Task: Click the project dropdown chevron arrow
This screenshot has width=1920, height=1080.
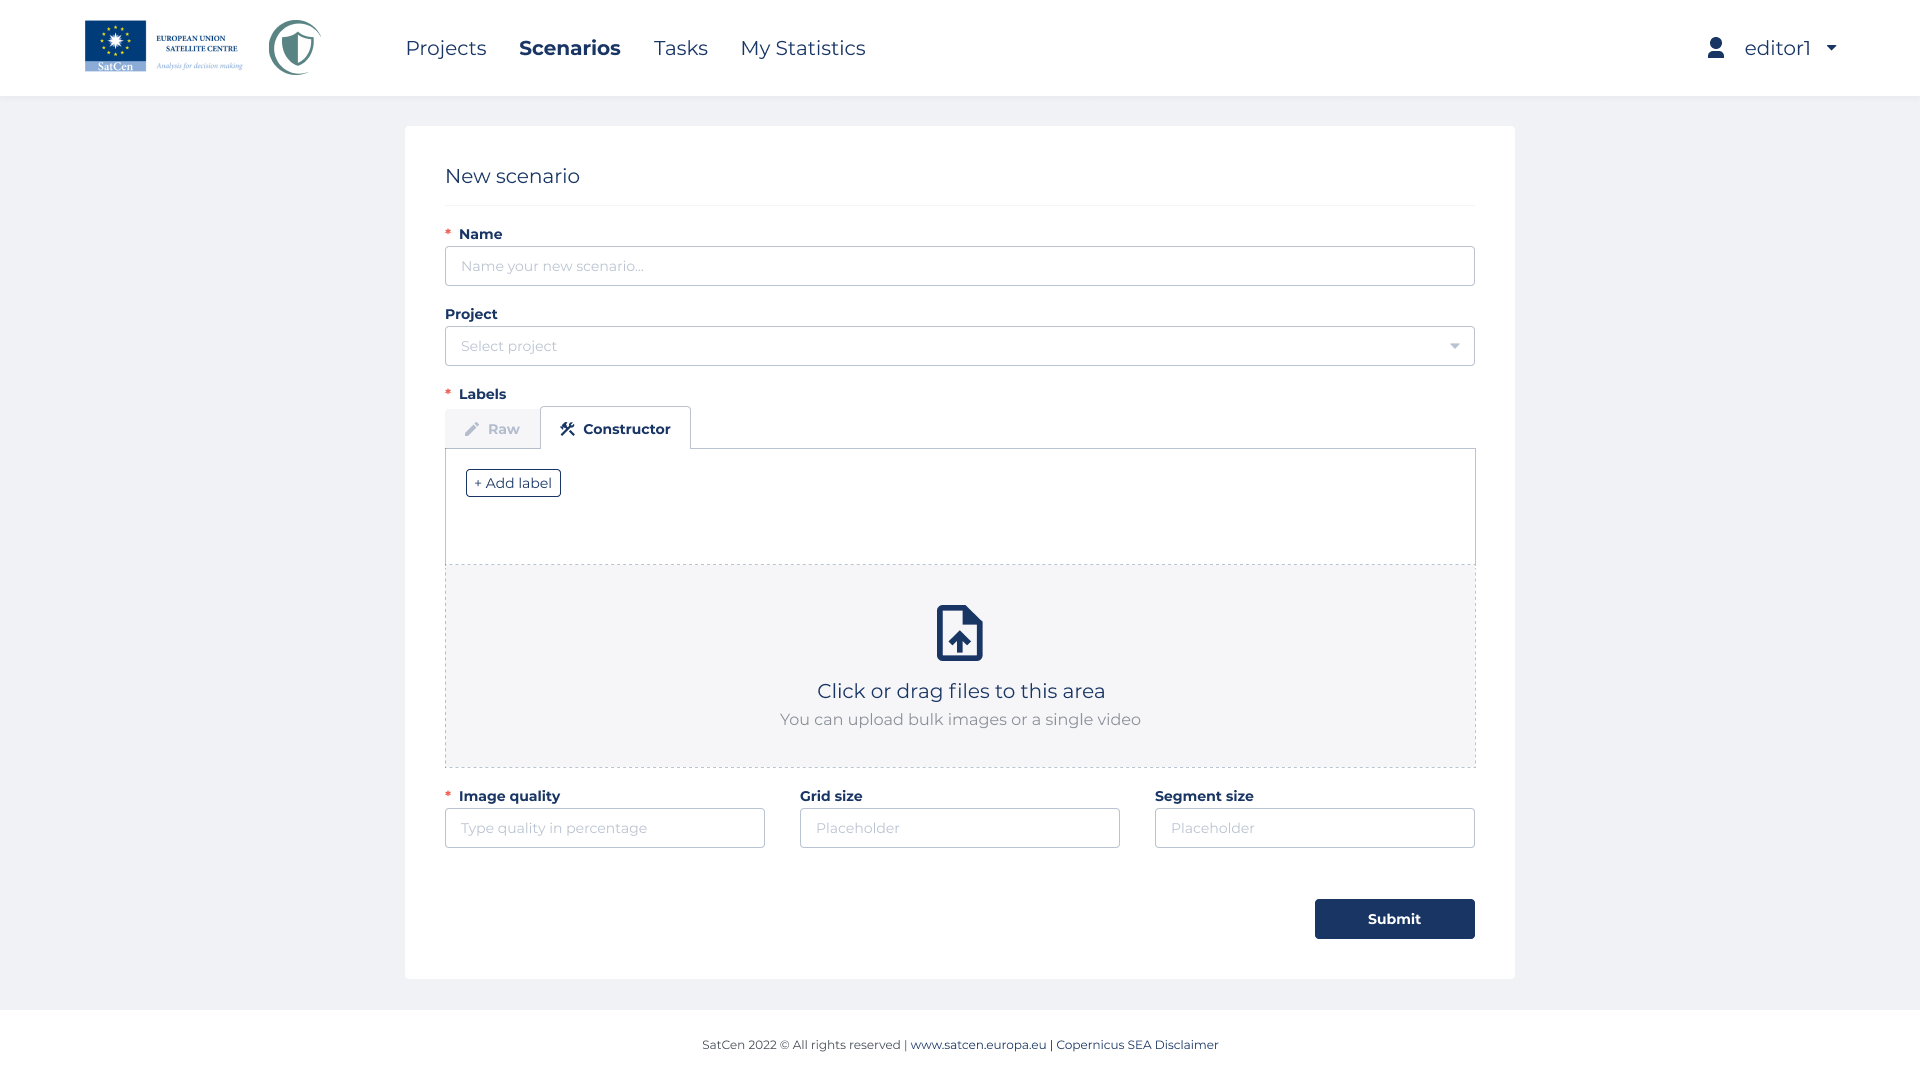Action: pyautogui.click(x=1454, y=346)
